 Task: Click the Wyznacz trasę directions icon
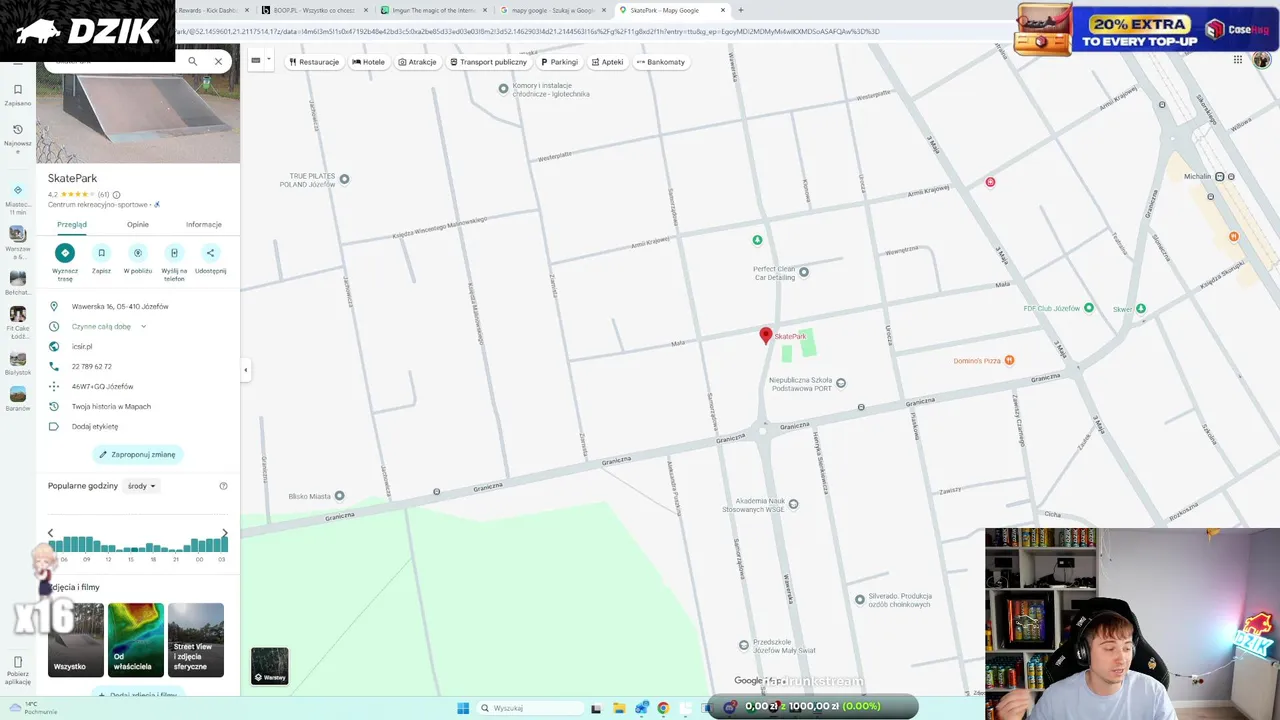[65, 253]
